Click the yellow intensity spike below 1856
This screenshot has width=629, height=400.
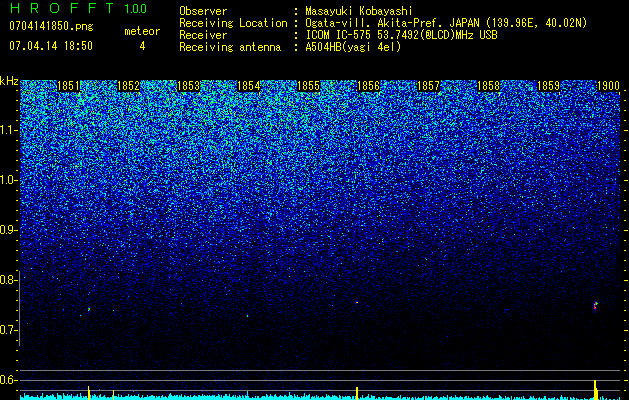(x=357, y=393)
